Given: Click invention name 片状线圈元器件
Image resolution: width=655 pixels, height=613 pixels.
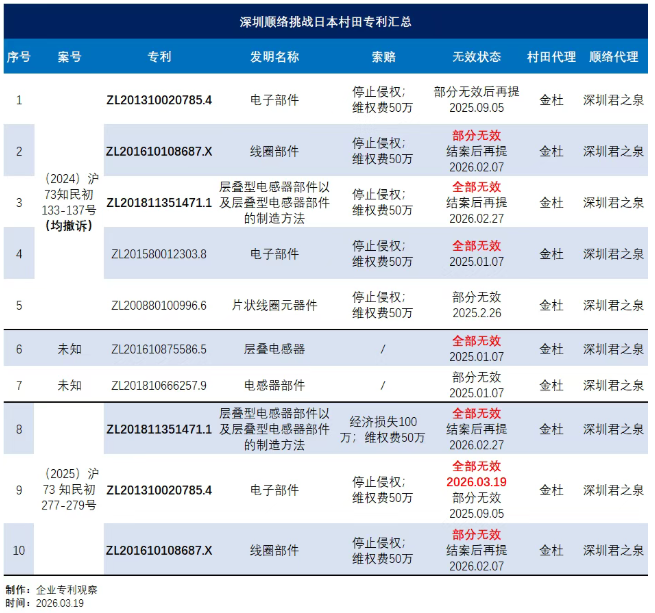Looking at the screenshot, I should [x=274, y=305].
